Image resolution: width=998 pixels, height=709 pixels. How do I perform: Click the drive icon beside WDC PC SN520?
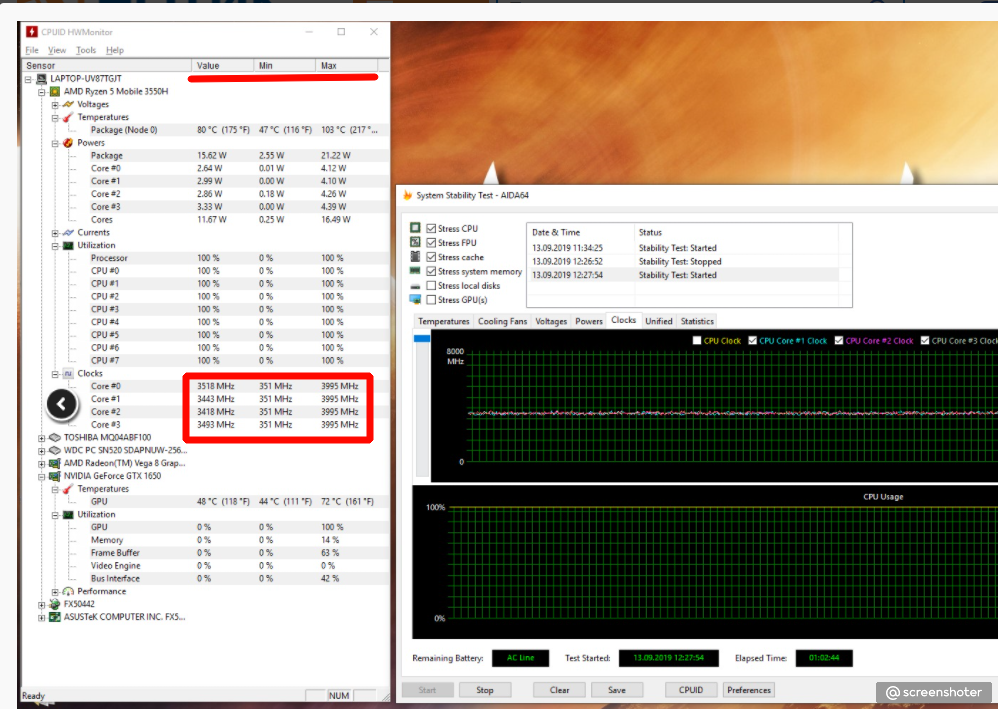pos(55,450)
